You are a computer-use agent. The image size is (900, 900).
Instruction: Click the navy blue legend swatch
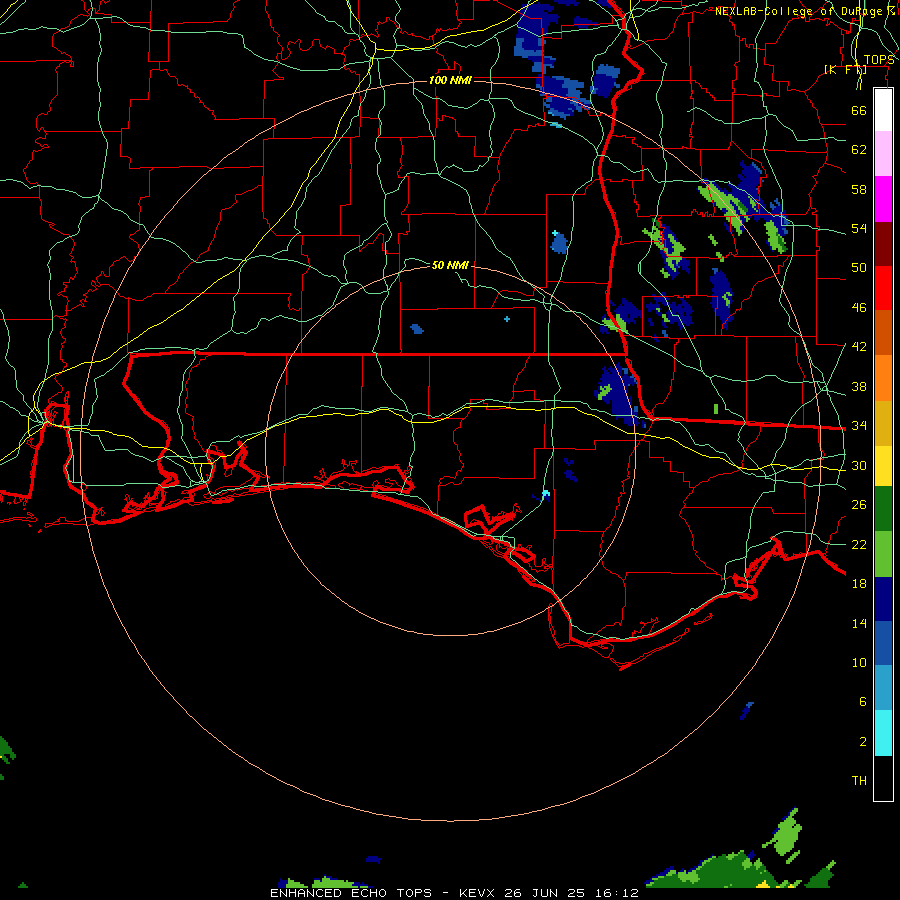[883, 599]
